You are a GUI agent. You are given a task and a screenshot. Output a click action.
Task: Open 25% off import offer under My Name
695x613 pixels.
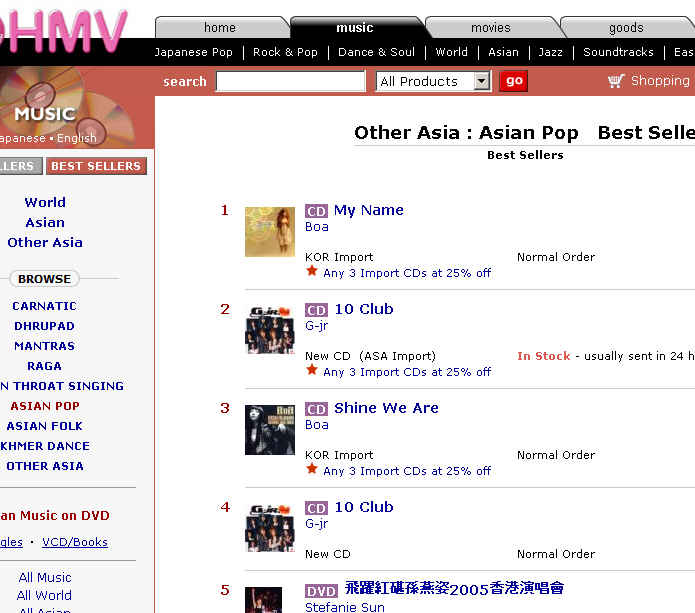tap(407, 273)
